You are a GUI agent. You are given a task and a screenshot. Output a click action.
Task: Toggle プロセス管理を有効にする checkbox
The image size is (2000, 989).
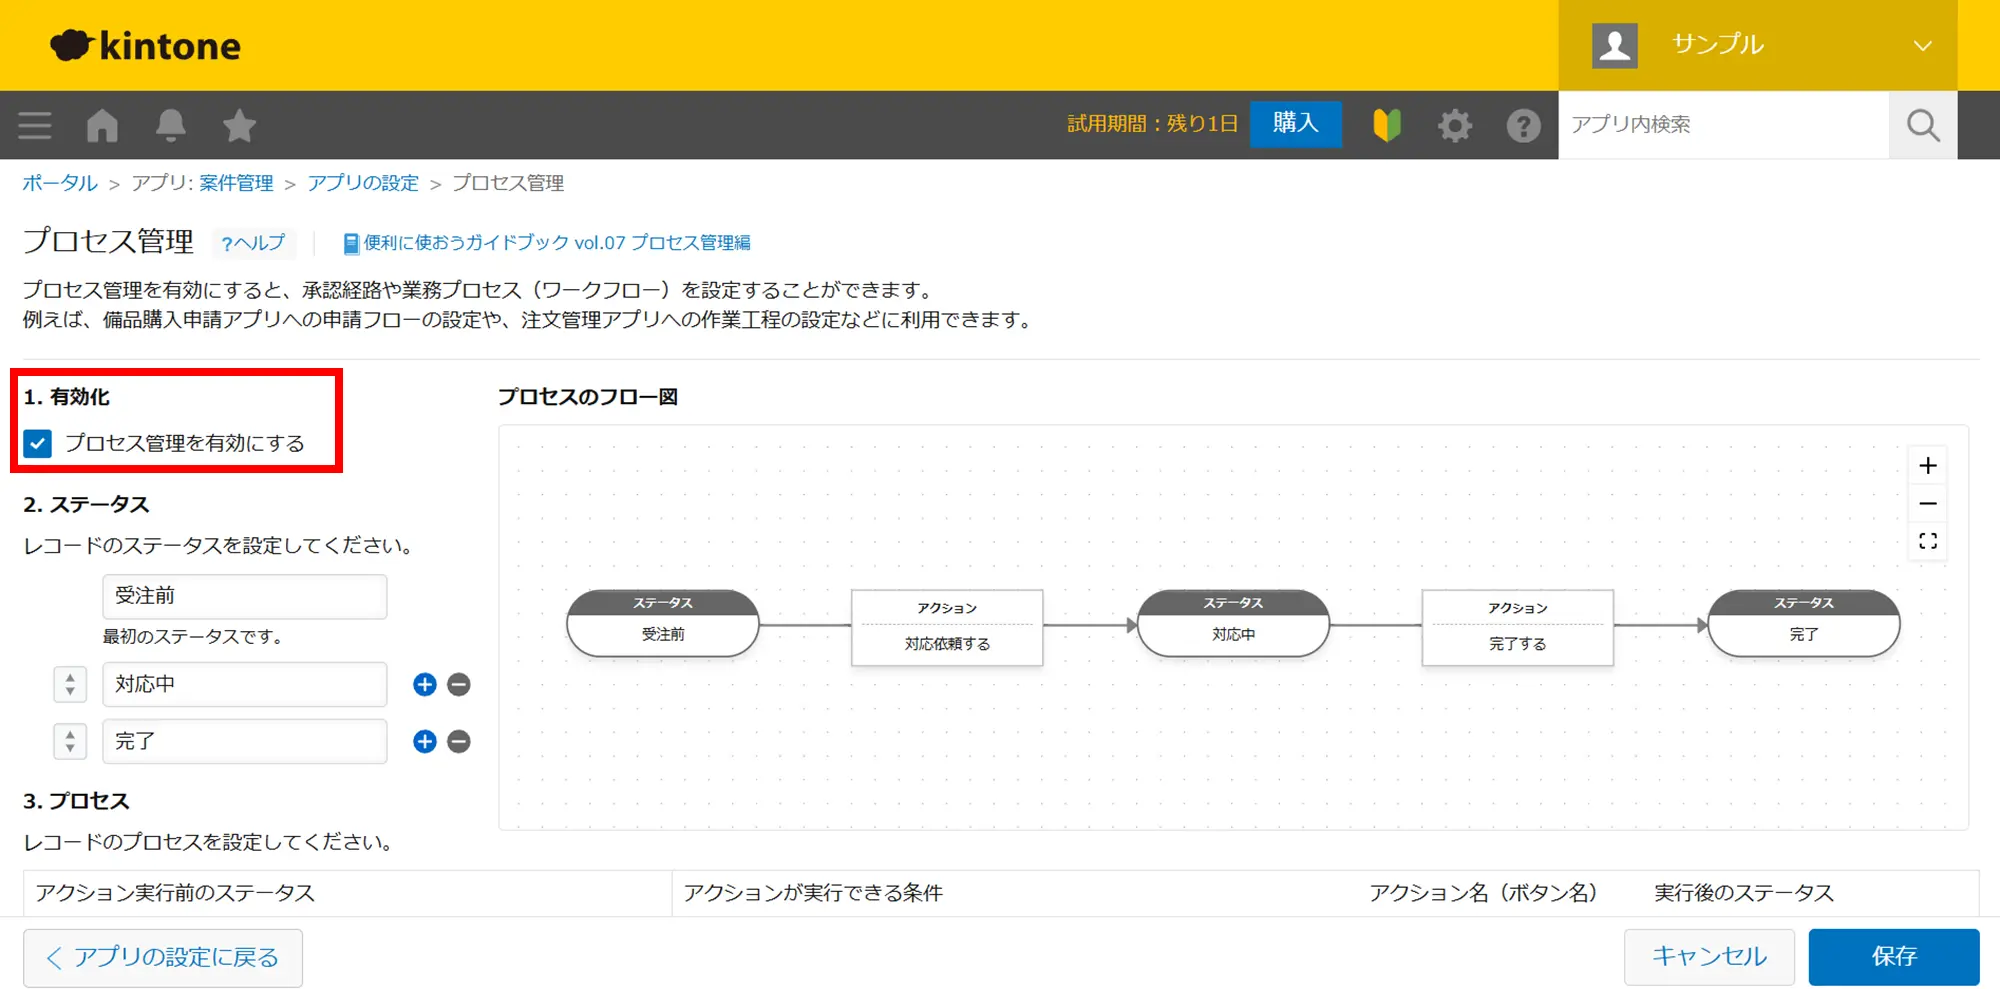click(38, 443)
